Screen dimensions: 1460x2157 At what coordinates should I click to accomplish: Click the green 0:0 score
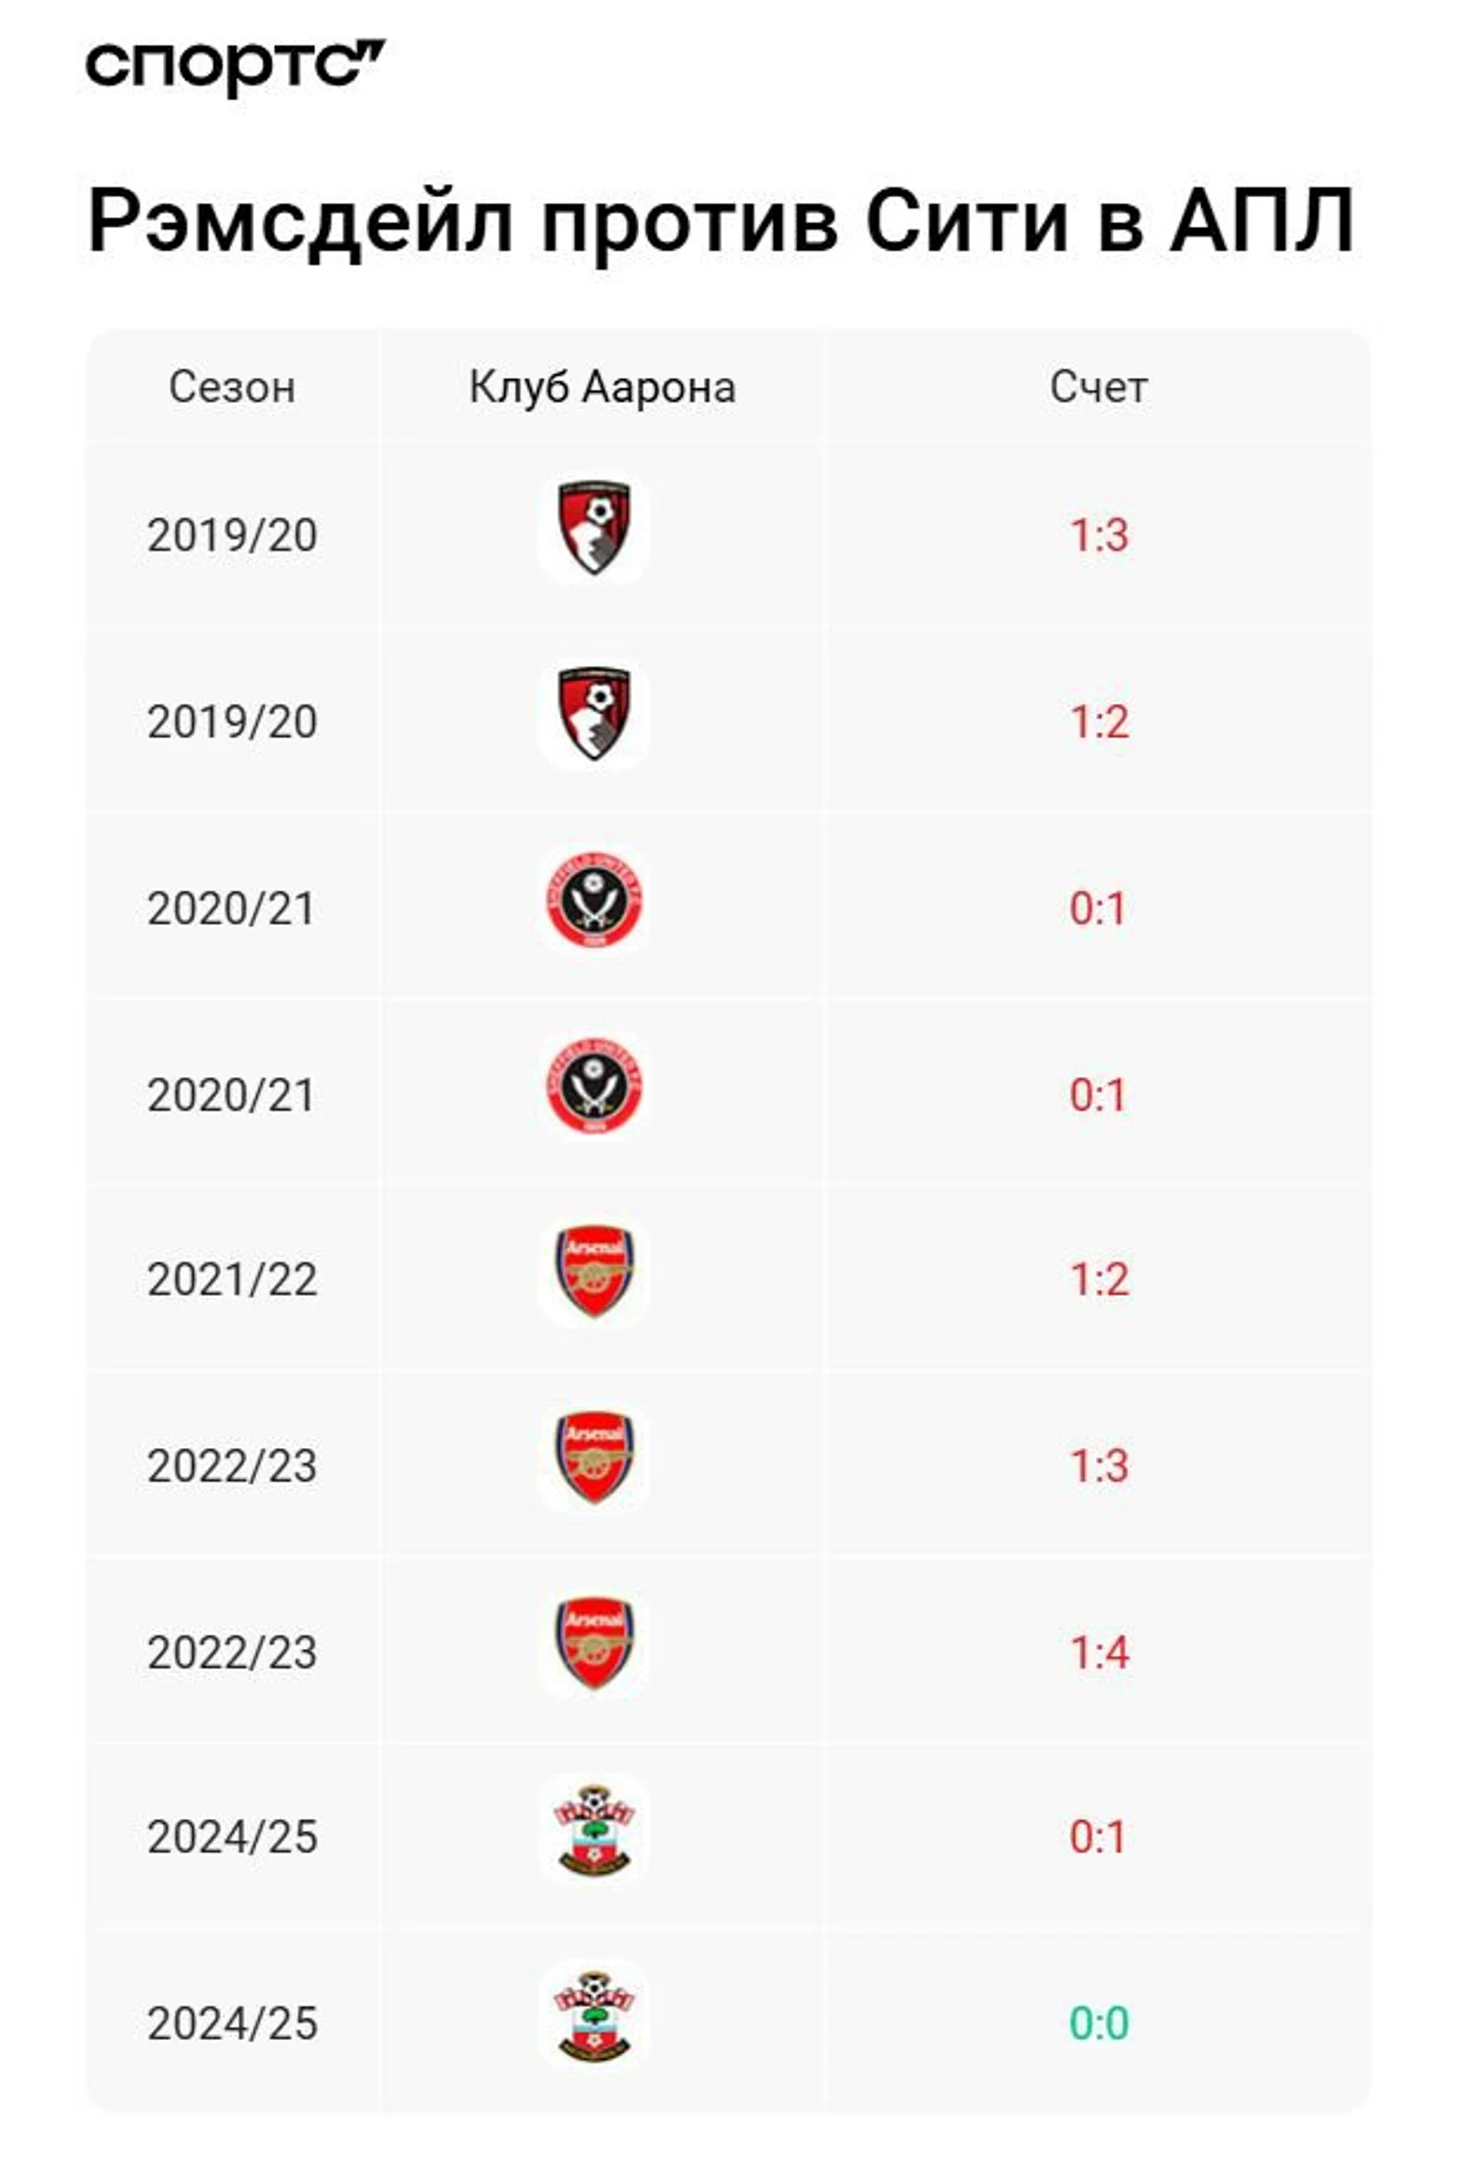(1099, 2023)
